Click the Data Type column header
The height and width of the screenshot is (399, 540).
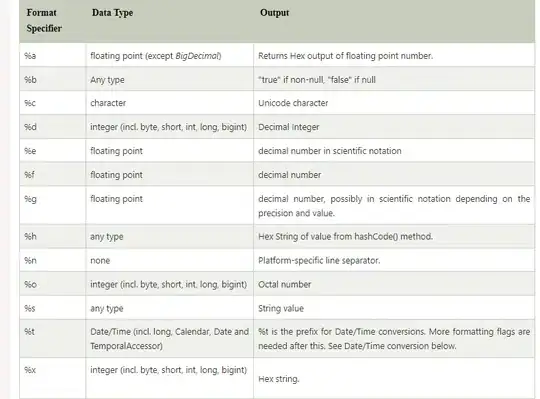point(112,13)
